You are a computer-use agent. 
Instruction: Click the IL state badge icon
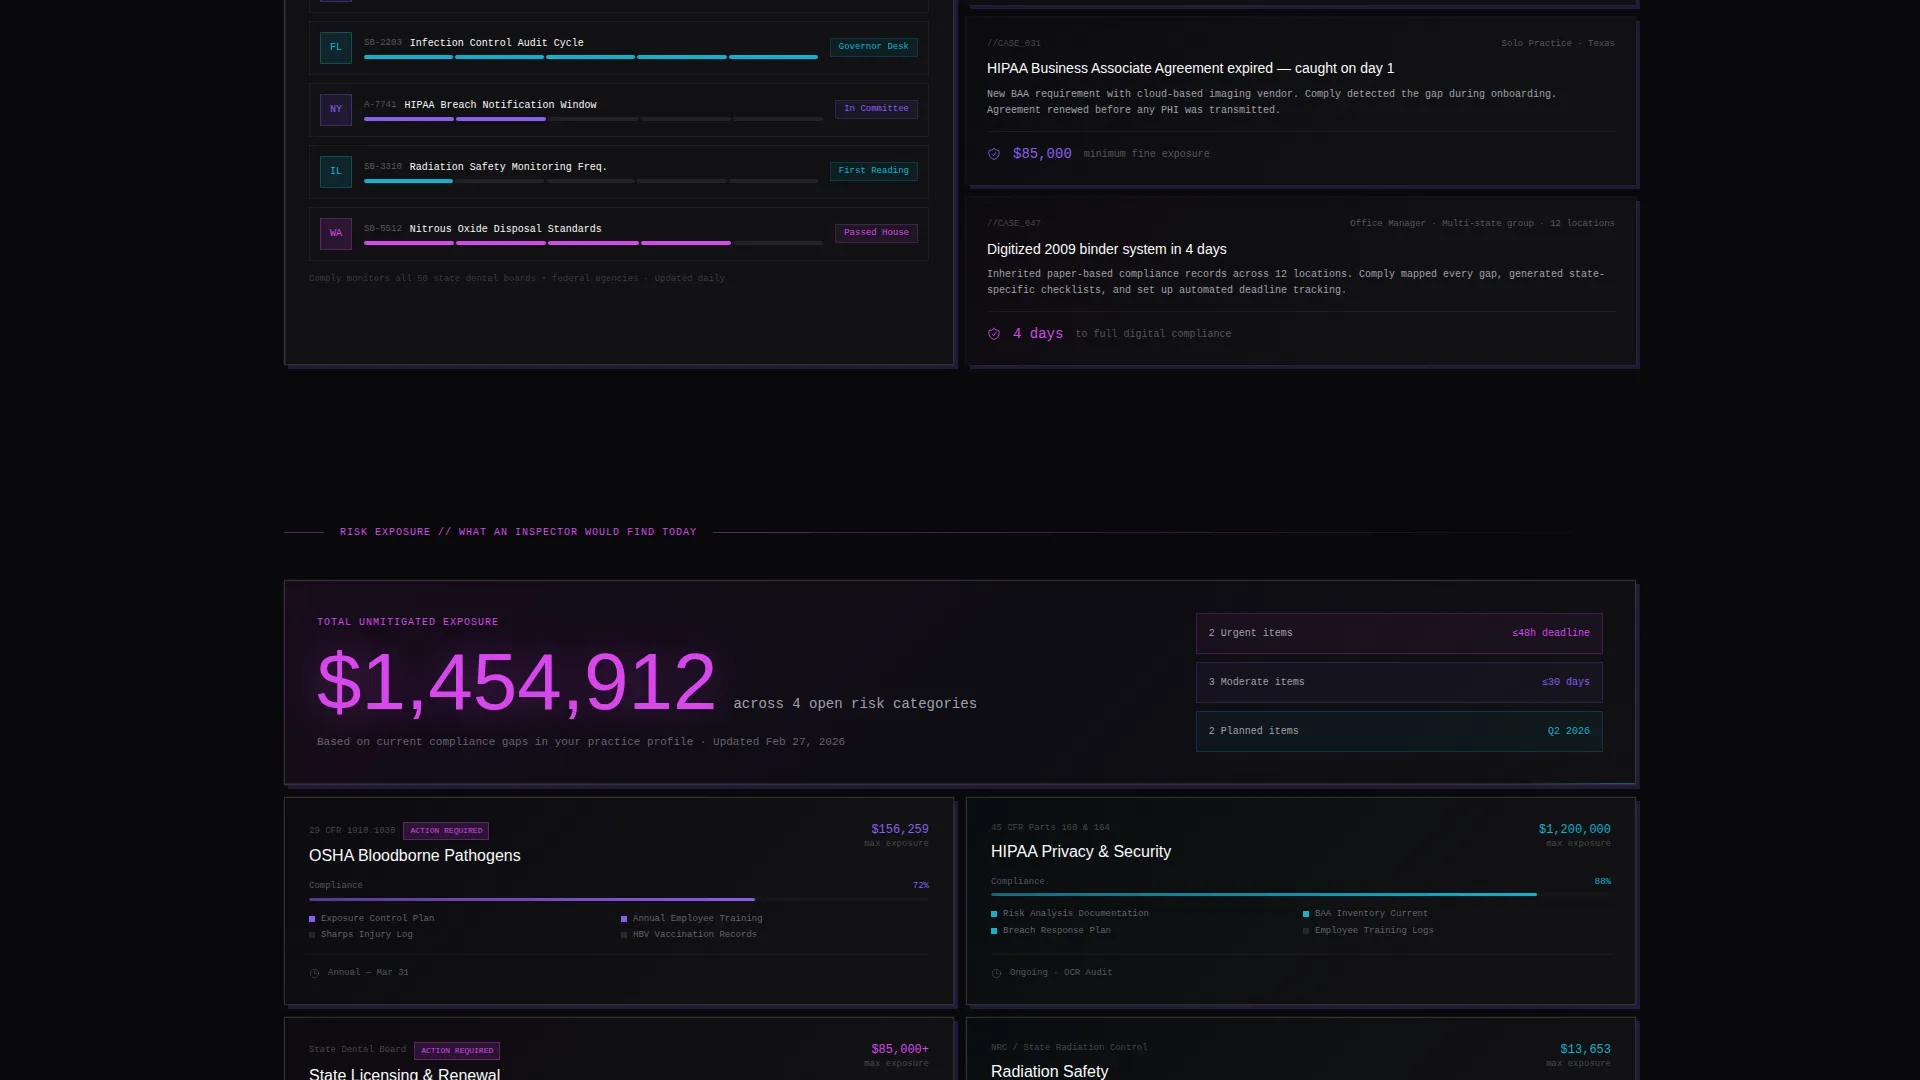[336, 171]
